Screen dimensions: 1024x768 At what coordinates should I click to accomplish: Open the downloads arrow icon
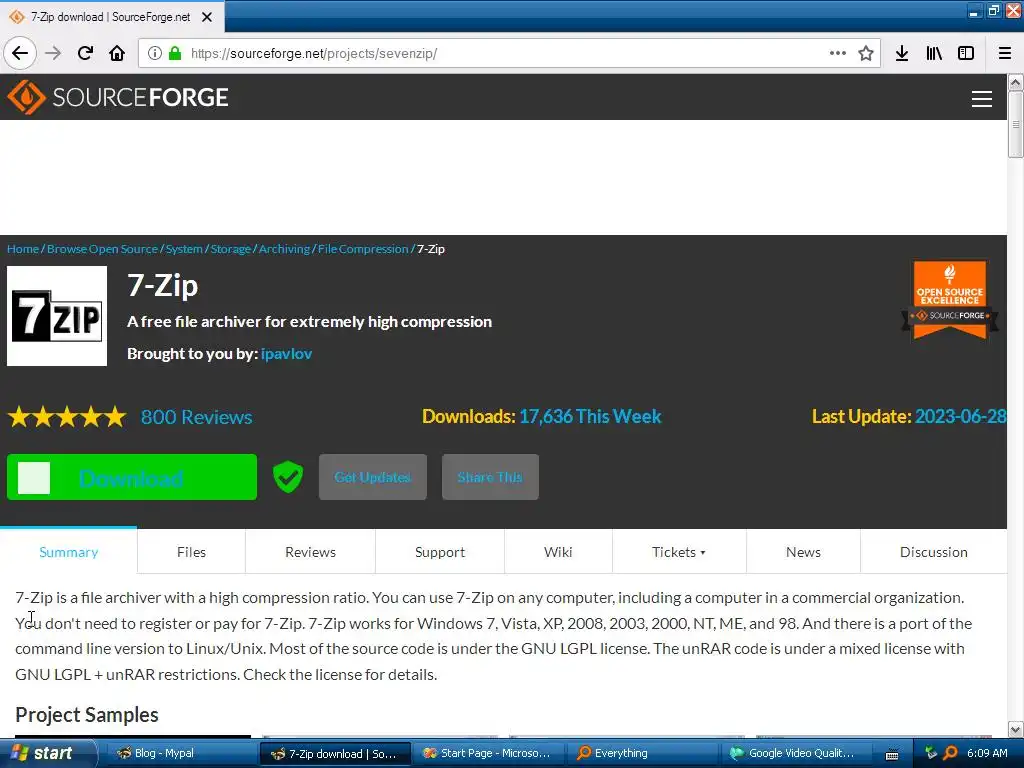click(902, 53)
